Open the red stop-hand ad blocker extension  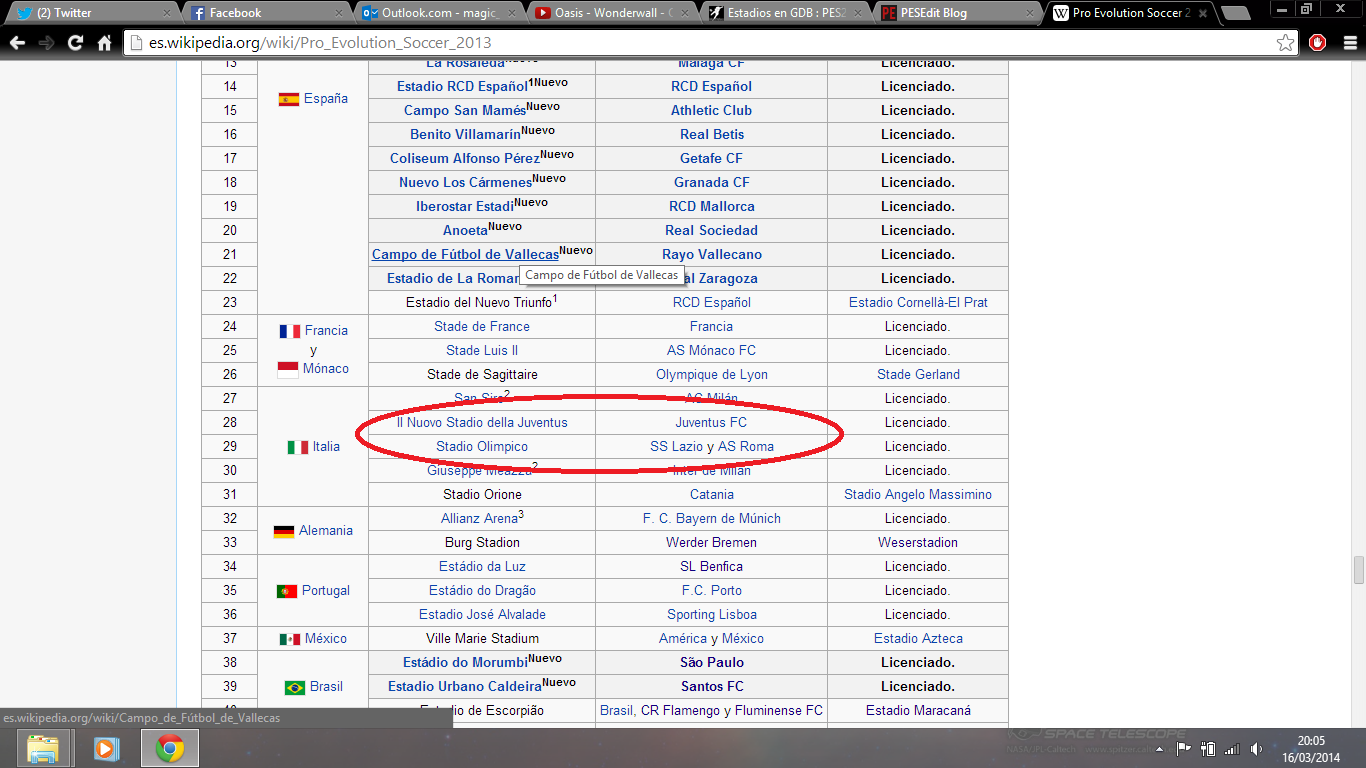(1318, 43)
